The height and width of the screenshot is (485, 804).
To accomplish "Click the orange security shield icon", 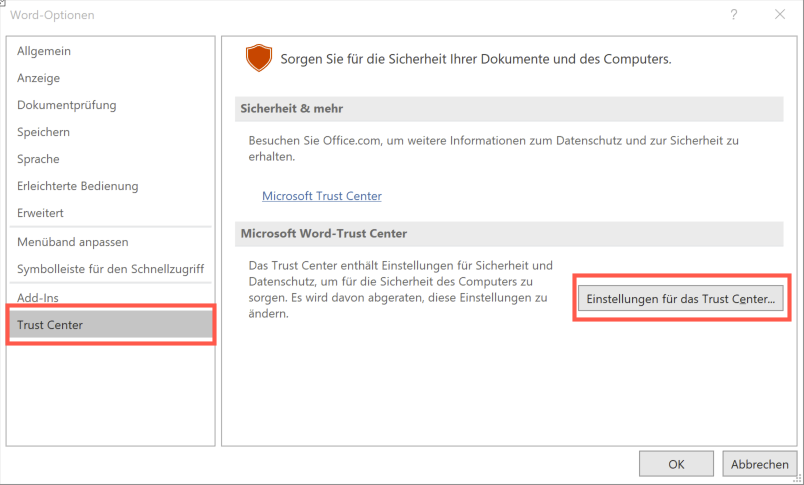I will (258, 57).
